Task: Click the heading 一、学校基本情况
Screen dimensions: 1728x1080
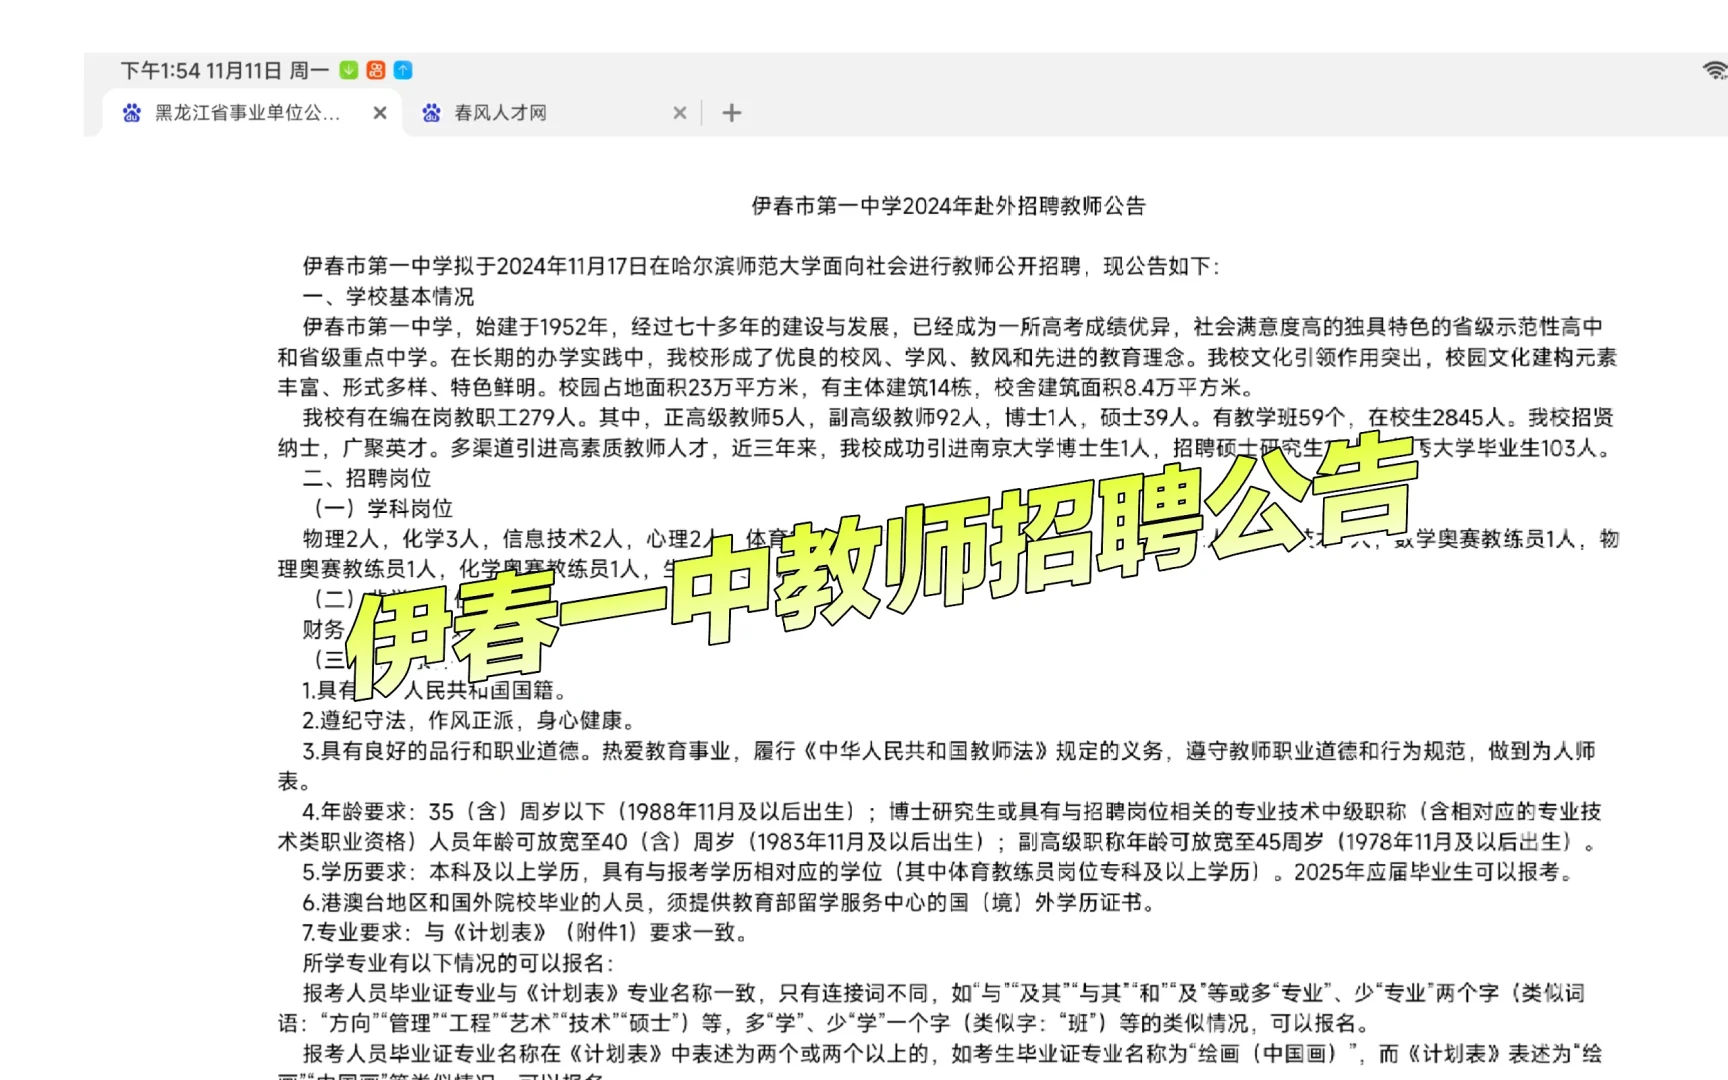Action: 388,297
